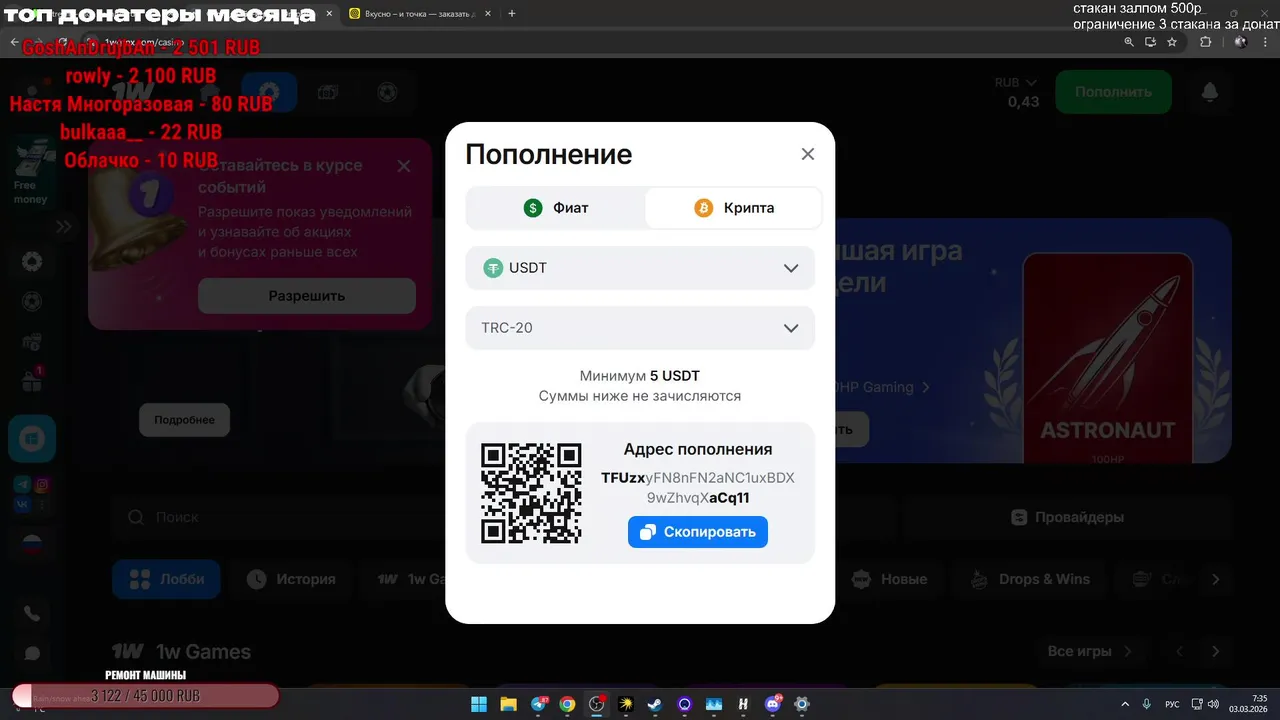This screenshot has width=1280, height=720.
Task: Select the История category tab
Action: tap(291, 579)
